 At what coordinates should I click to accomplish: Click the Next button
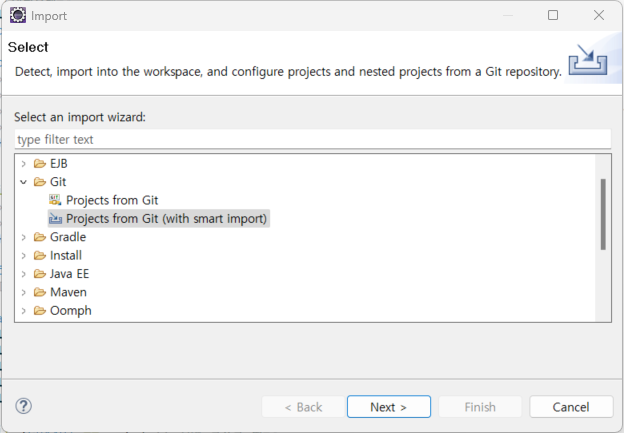[389, 407]
